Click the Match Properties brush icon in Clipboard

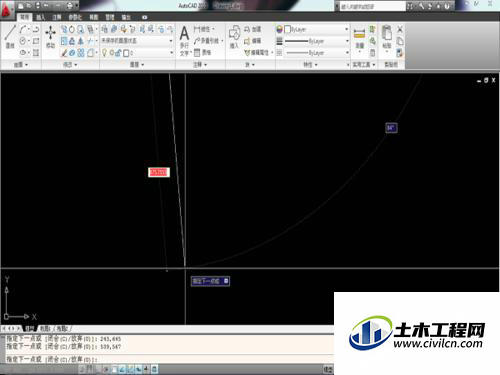[x=399, y=53]
